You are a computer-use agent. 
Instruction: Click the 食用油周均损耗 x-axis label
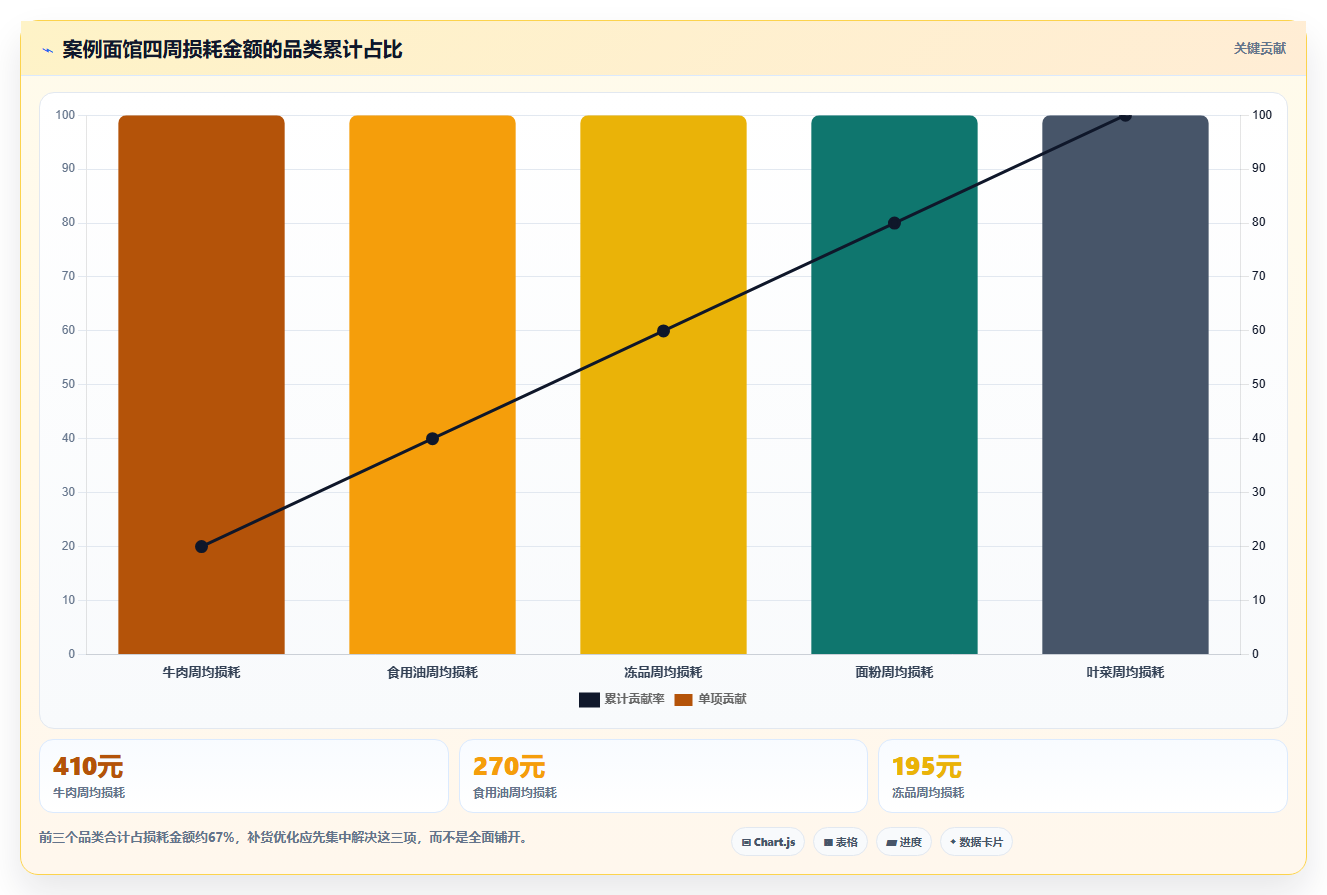tap(432, 672)
